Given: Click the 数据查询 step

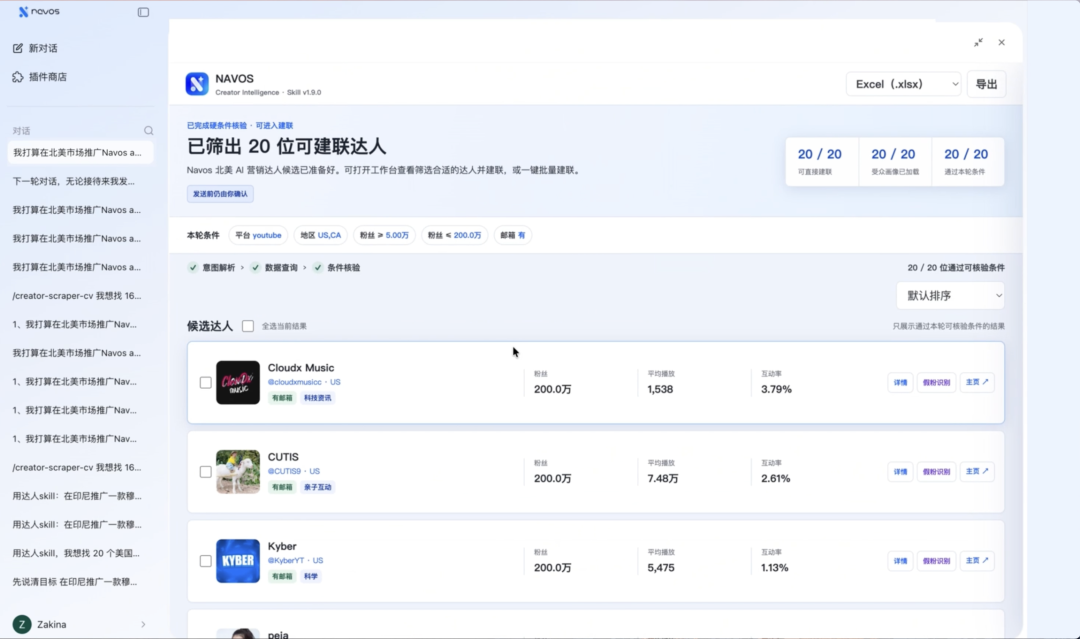Looking at the screenshot, I should click(275, 268).
